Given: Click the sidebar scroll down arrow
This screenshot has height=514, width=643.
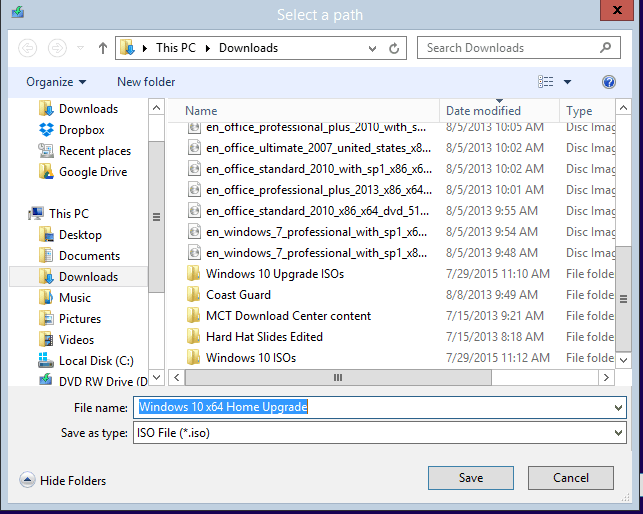Looking at the screenshot, I should pyautogui.click(x=156, y=377).
